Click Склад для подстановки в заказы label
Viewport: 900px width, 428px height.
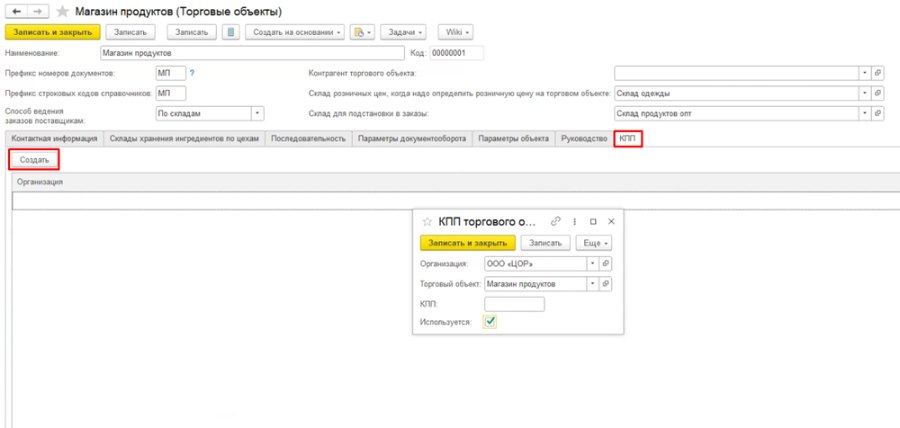pyautogui.click(x=368, y=114)
